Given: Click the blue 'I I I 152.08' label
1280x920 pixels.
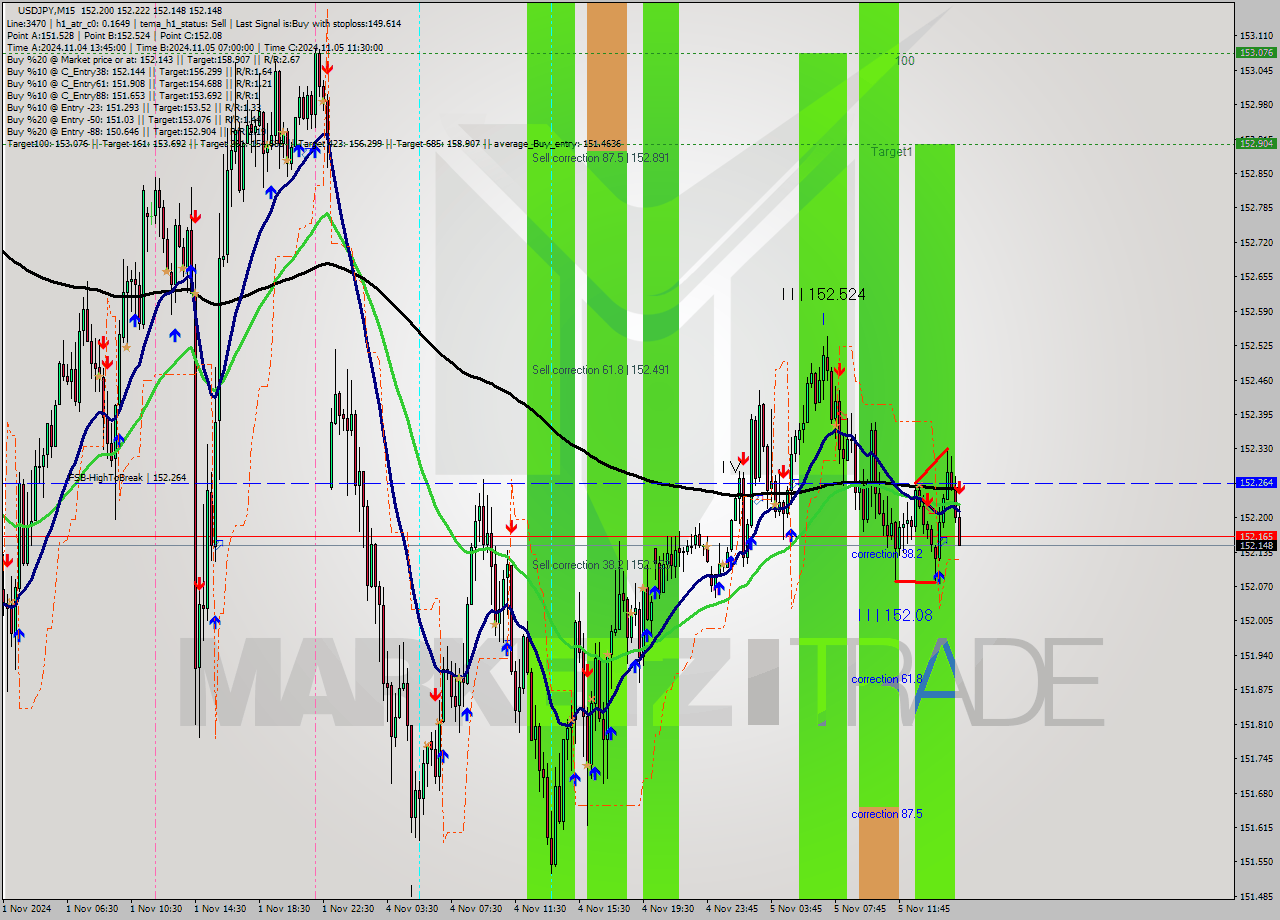Looking at the screenshot, I should pyautogui.click(x=895, y=615).
